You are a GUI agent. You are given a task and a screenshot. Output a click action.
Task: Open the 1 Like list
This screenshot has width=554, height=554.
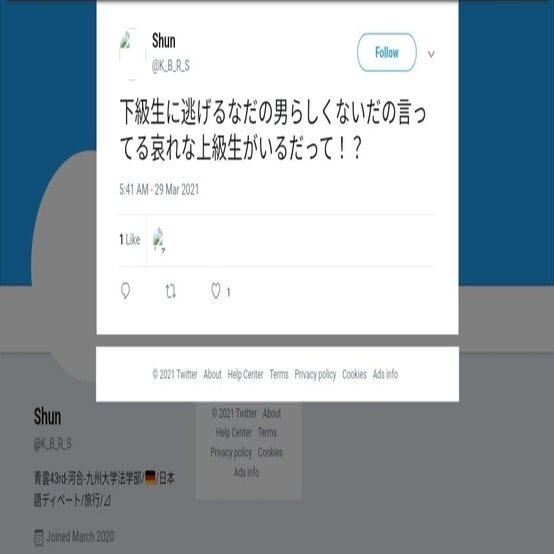coord(130,240)
